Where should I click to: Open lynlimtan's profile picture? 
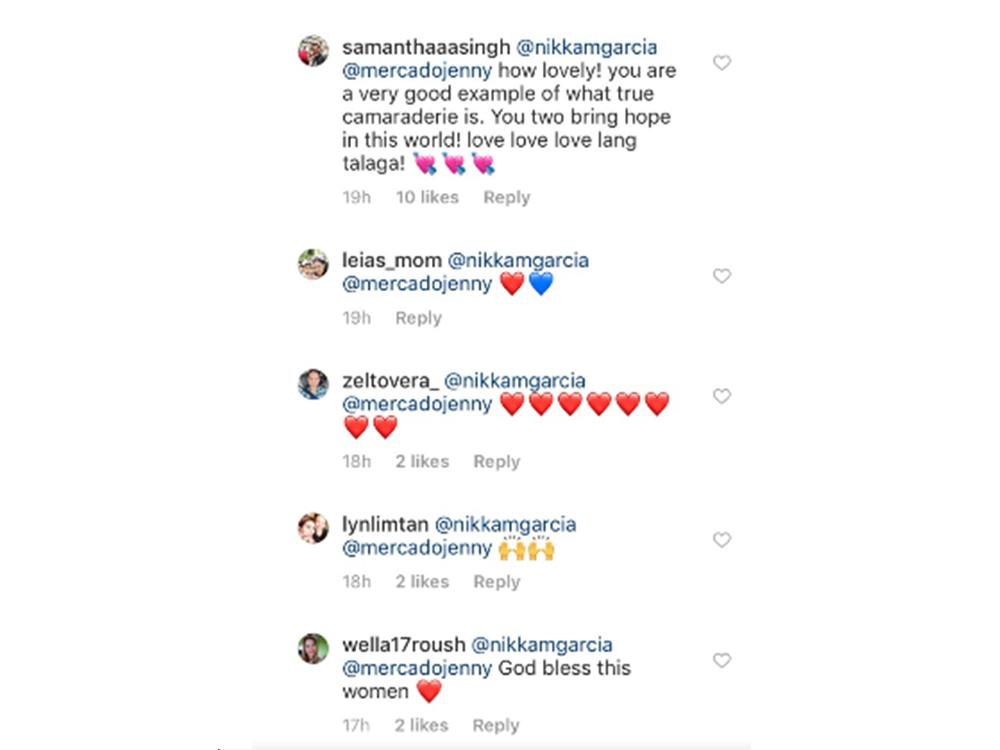[x=313, y=528]
